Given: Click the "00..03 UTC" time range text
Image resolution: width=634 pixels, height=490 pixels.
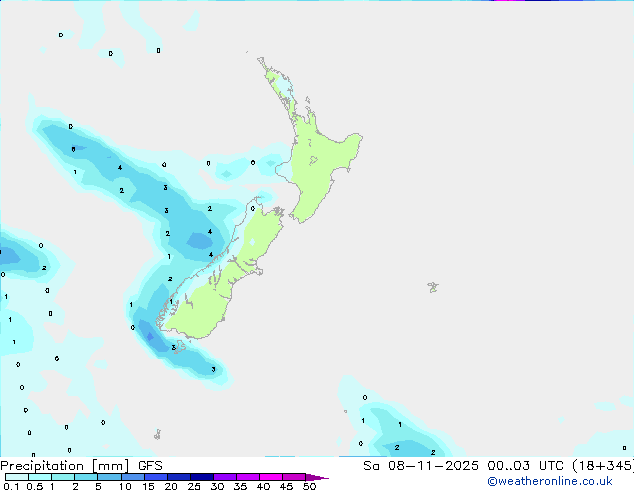Looking at the screenshot, I should pyautogui.click(x=525, y=466).
